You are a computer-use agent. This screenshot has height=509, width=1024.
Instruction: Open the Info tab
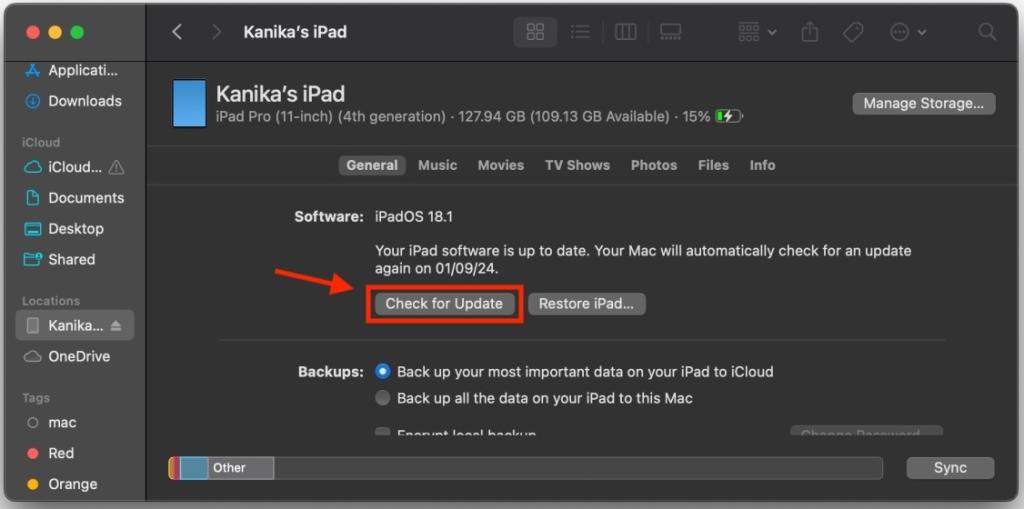(x=762, y=165)
